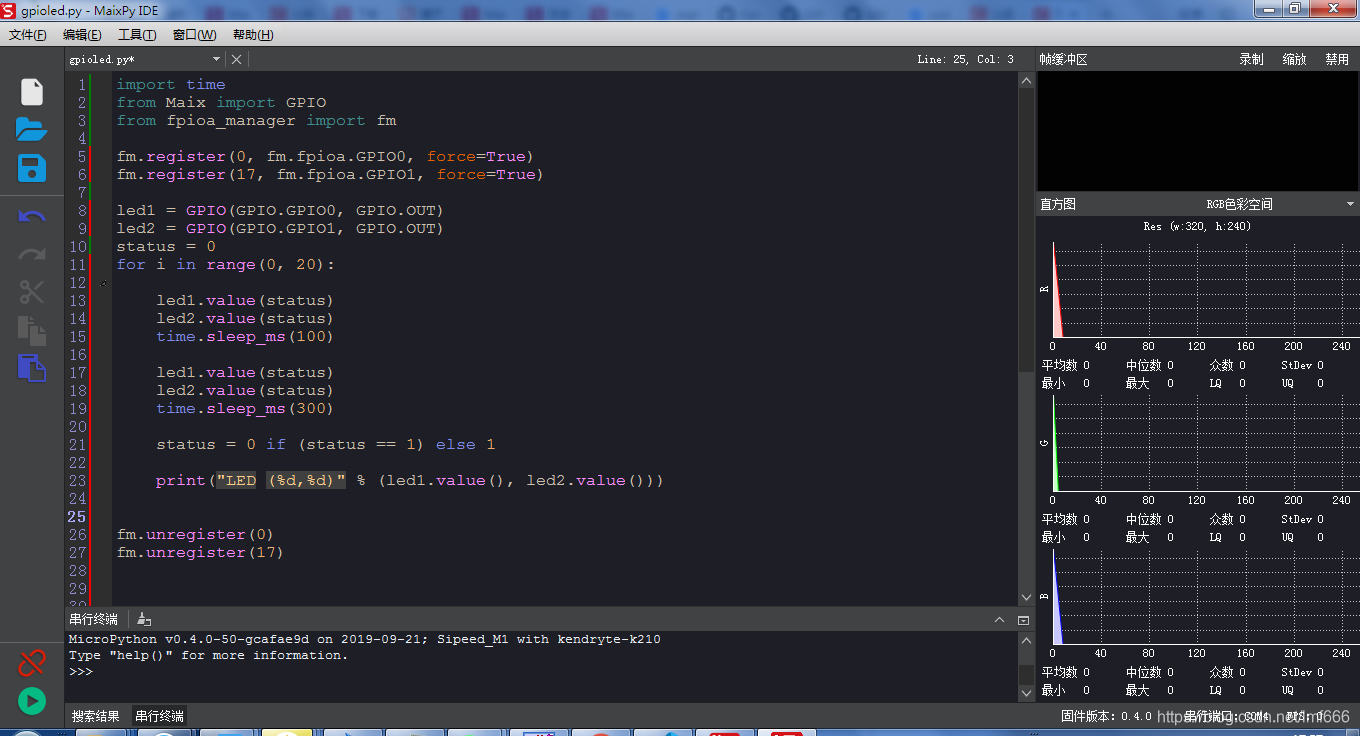Viewport: 1360px width, 736px height.
Task: Click the scissors Cut icon
Action: click(x=32, y=292)
